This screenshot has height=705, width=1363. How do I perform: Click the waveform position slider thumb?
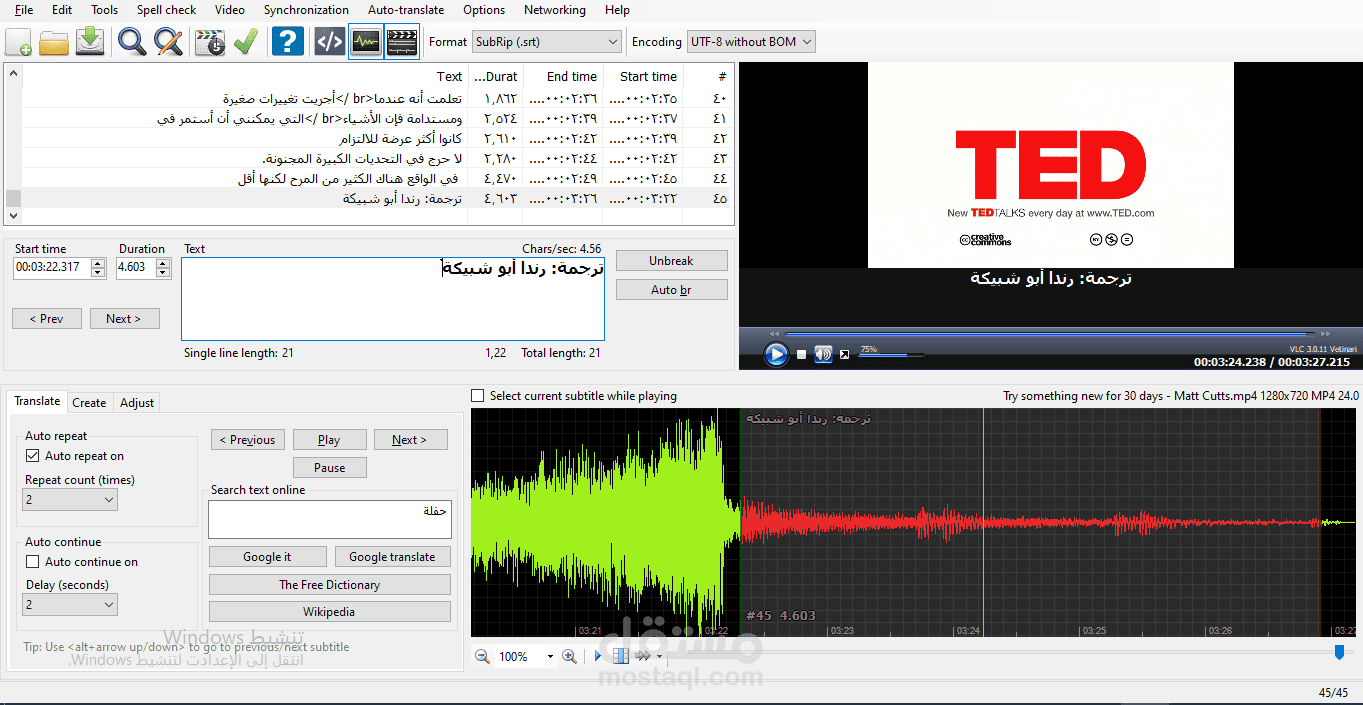pos(1339,653)
